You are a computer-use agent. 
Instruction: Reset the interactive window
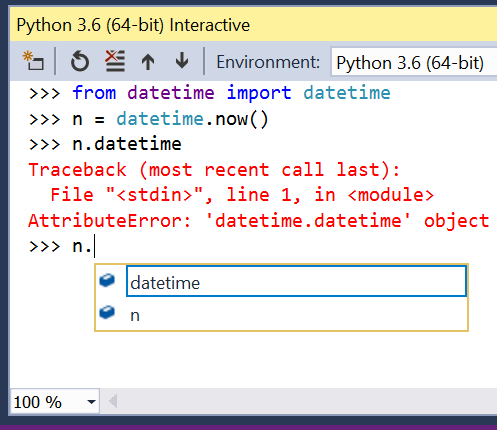(80, 61)
